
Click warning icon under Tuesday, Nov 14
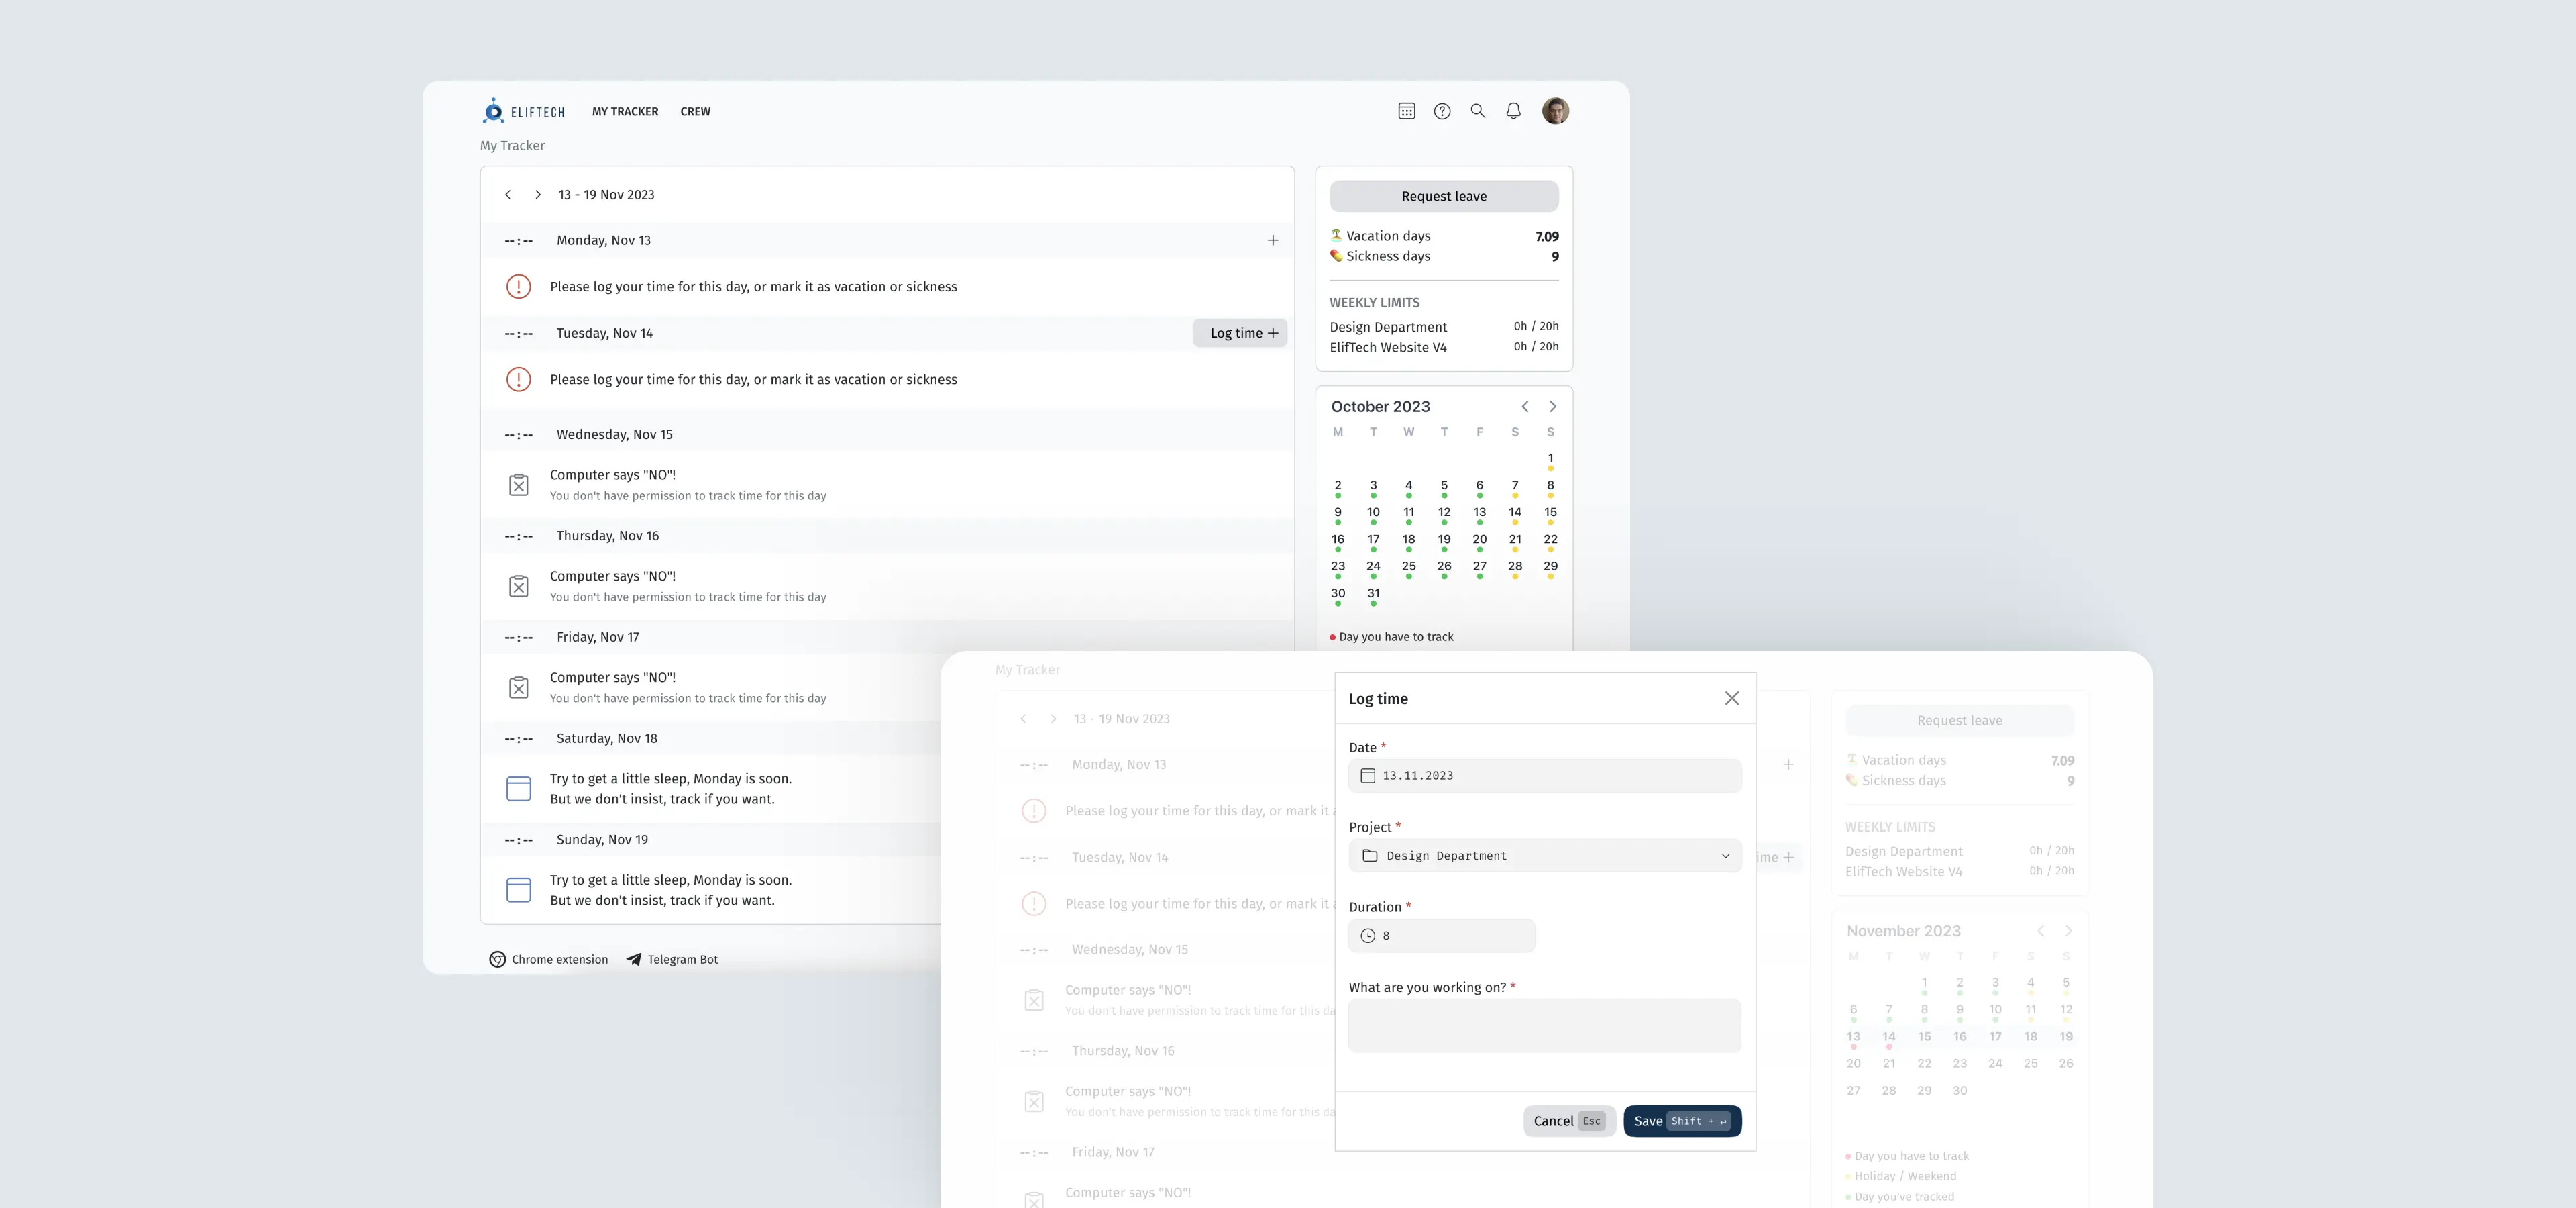click(x=519, y=380)
